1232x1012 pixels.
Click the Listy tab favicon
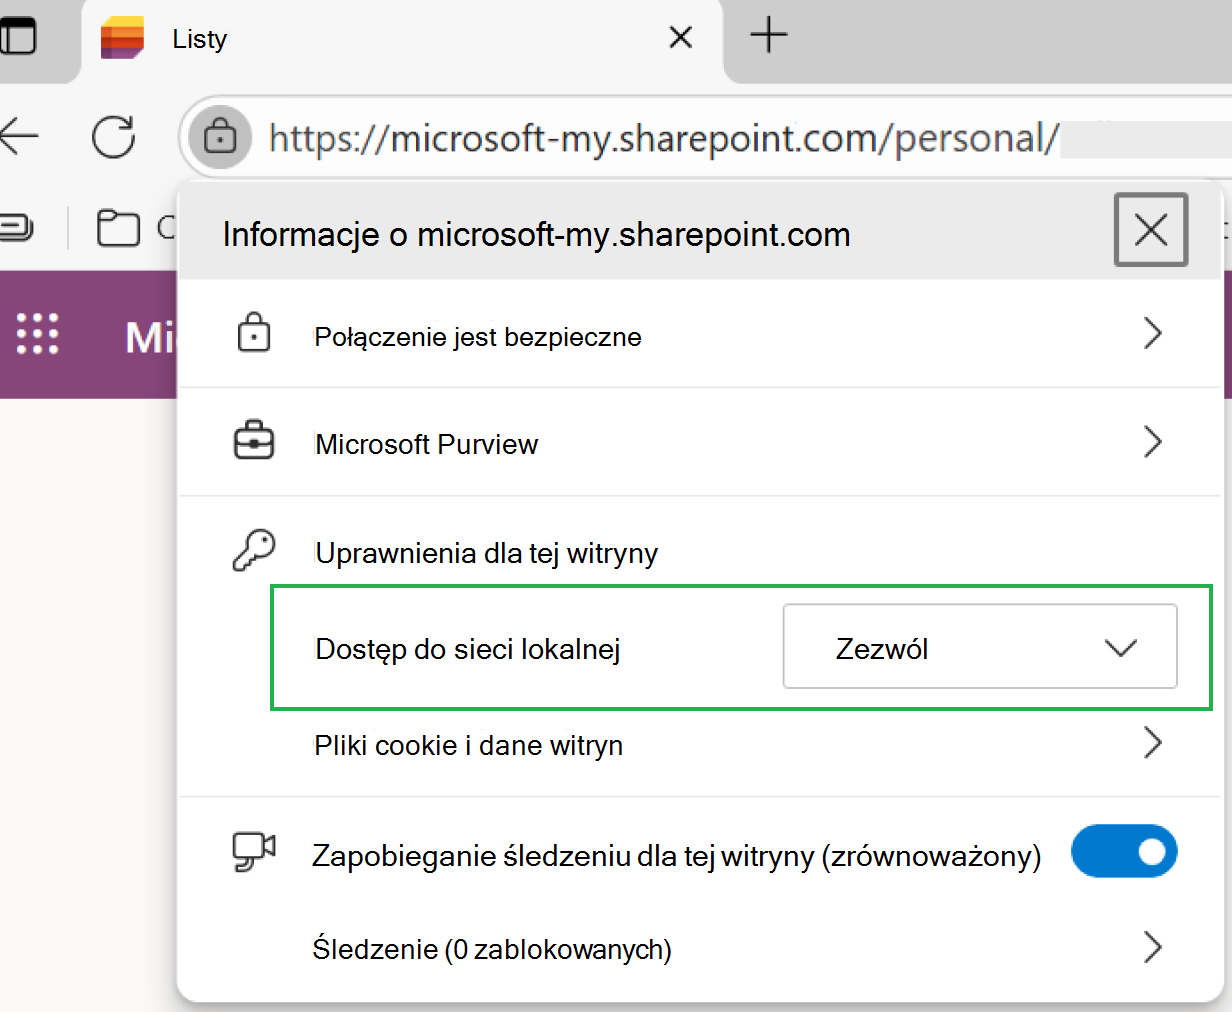click(x=122, y=38)
